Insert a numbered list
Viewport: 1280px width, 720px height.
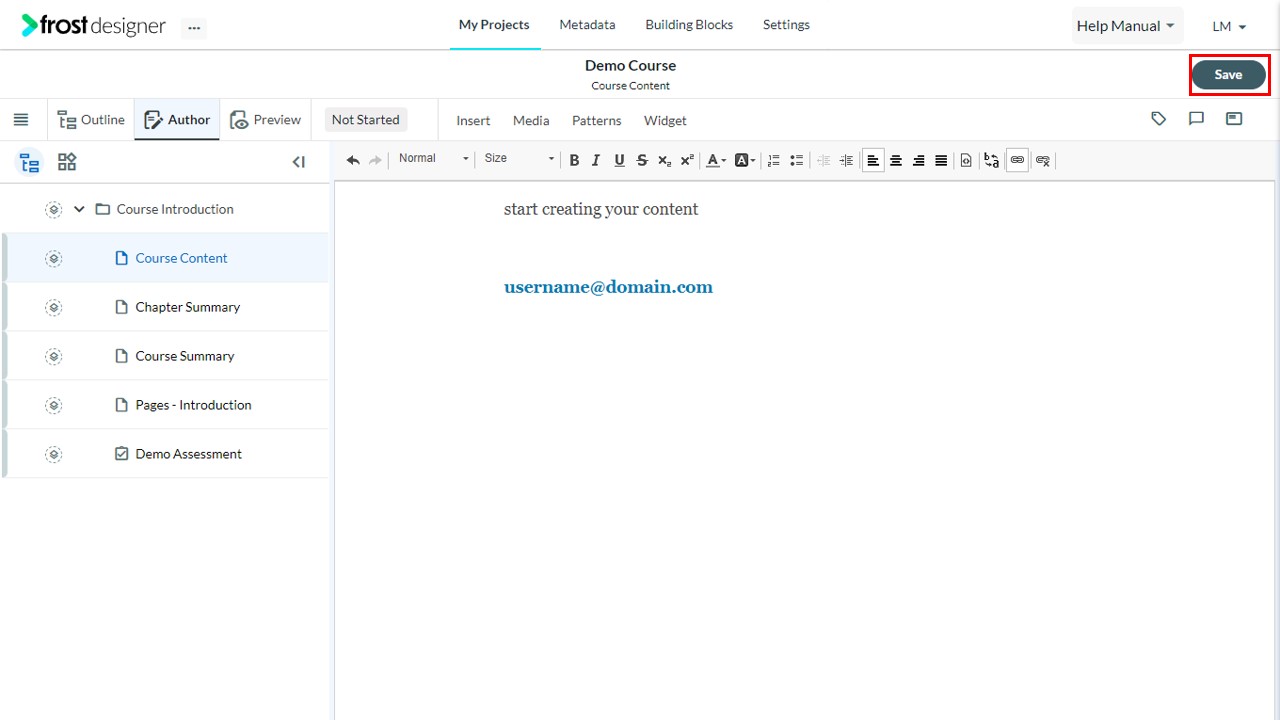coord(774,160)
